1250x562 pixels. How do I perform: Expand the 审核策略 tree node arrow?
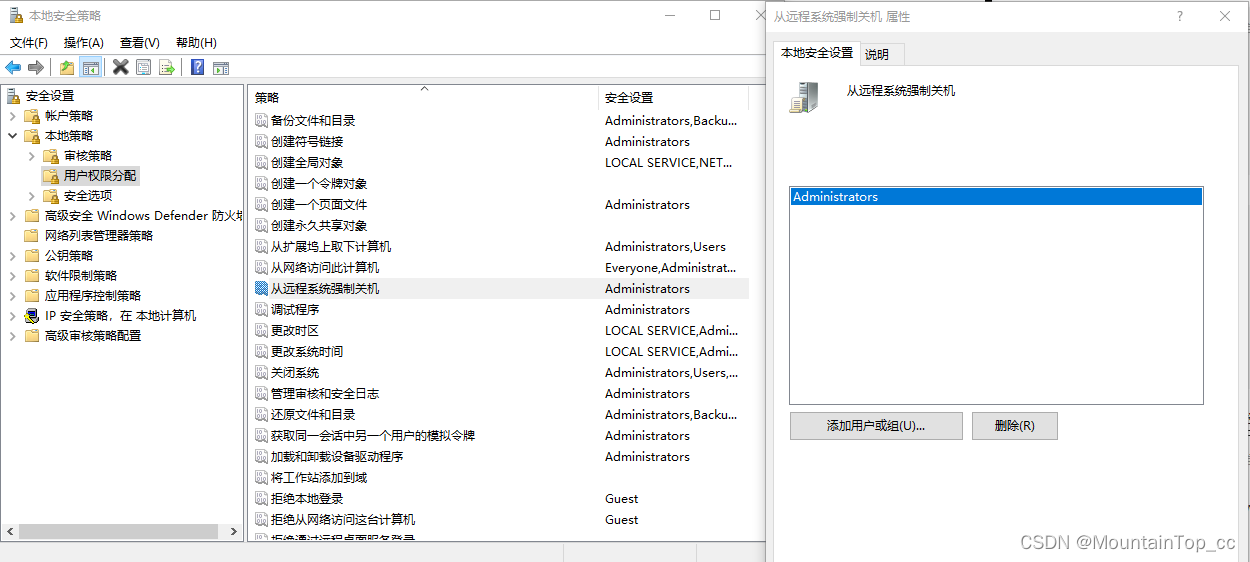pos(32,156)
